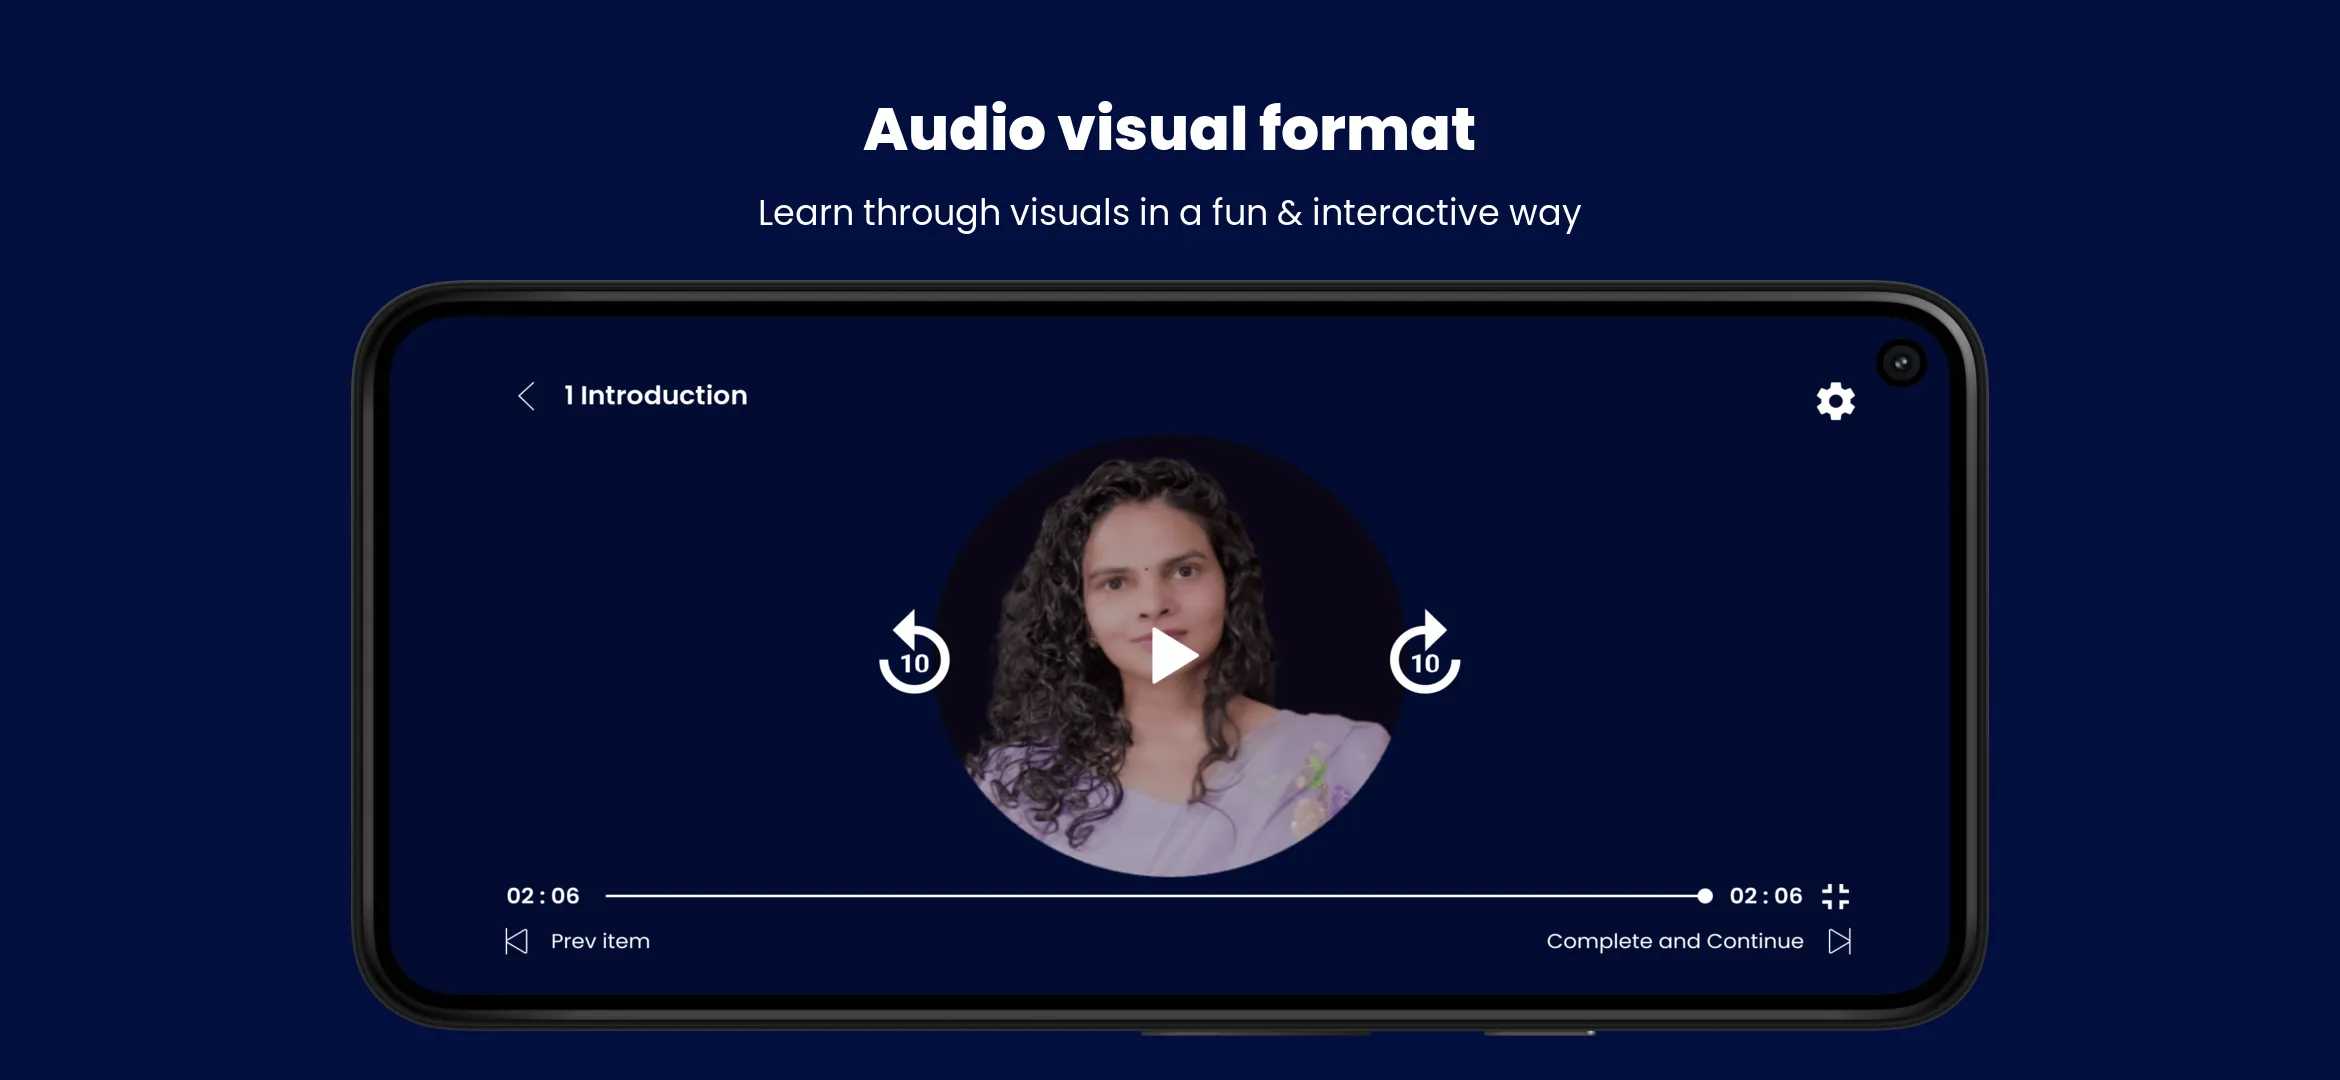The image size is (2340, 1080).
Task: Play the Introduction video
Action: click(1174, 656)
